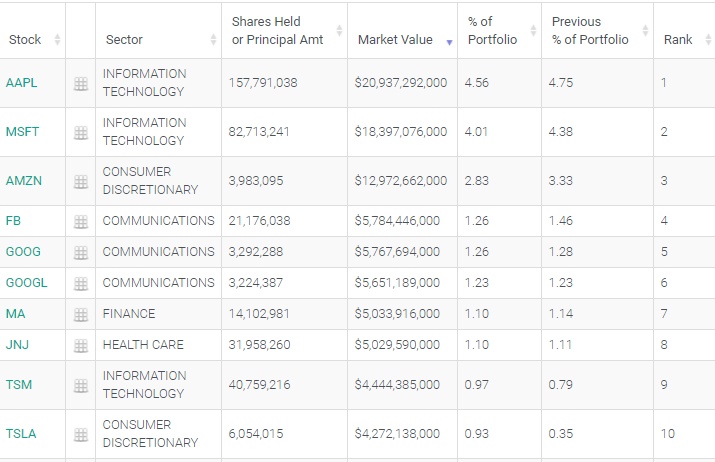This screenshot has width=715, height=462.
Task: Click the grid icon beside JNJ
Action: click(x=81, y=346)
